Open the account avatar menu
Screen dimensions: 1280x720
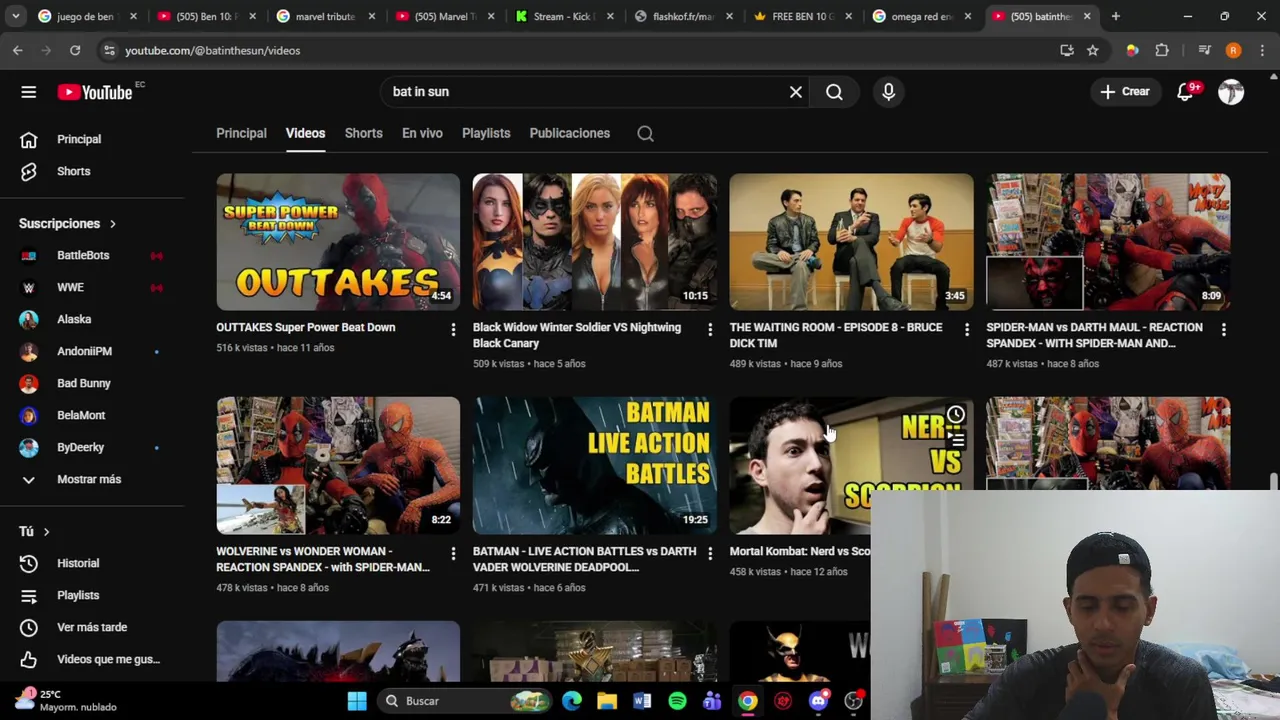point(1231,92)
